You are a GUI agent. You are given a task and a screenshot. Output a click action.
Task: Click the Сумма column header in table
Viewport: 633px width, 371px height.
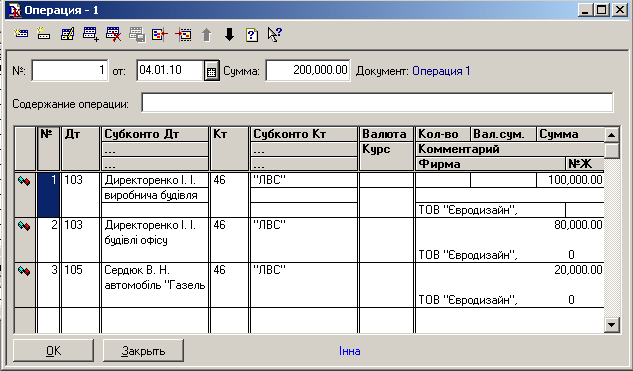point(570,134)
